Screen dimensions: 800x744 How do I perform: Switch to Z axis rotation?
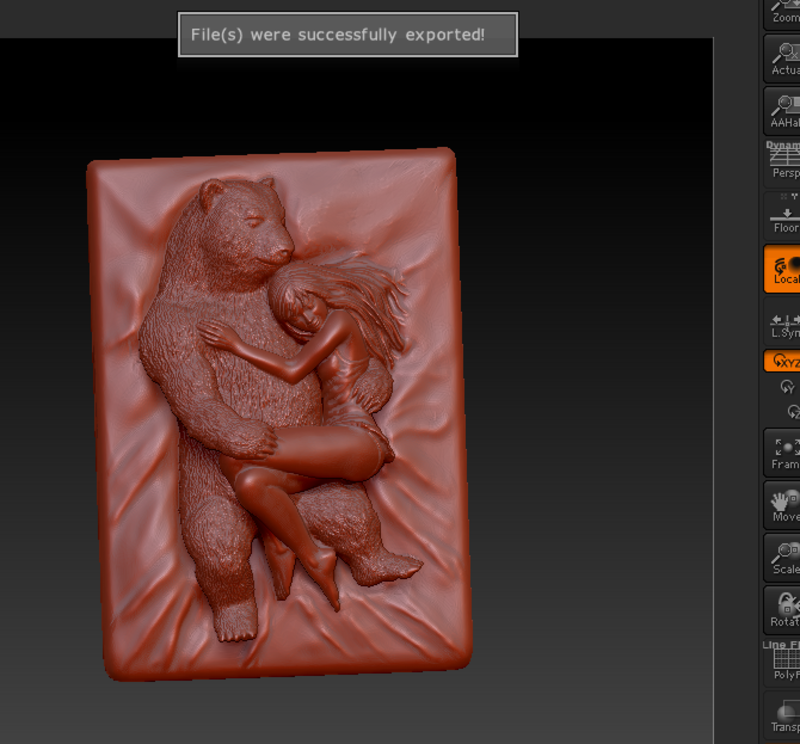coord(793,411)
